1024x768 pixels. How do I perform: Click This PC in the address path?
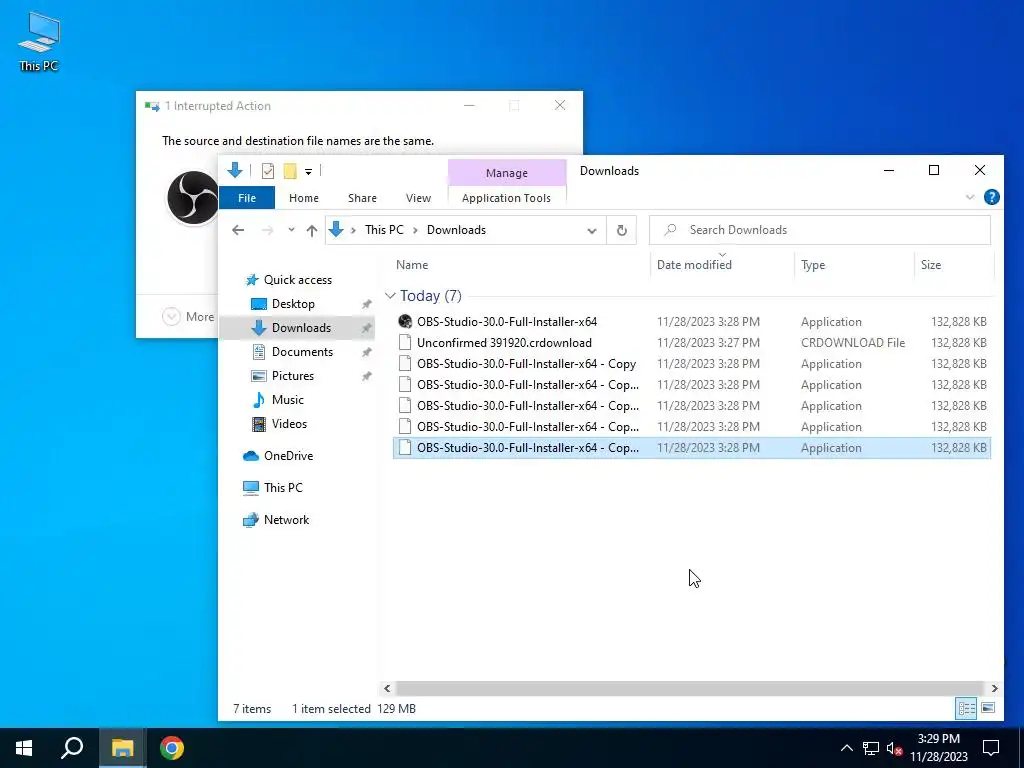[384, 230]
